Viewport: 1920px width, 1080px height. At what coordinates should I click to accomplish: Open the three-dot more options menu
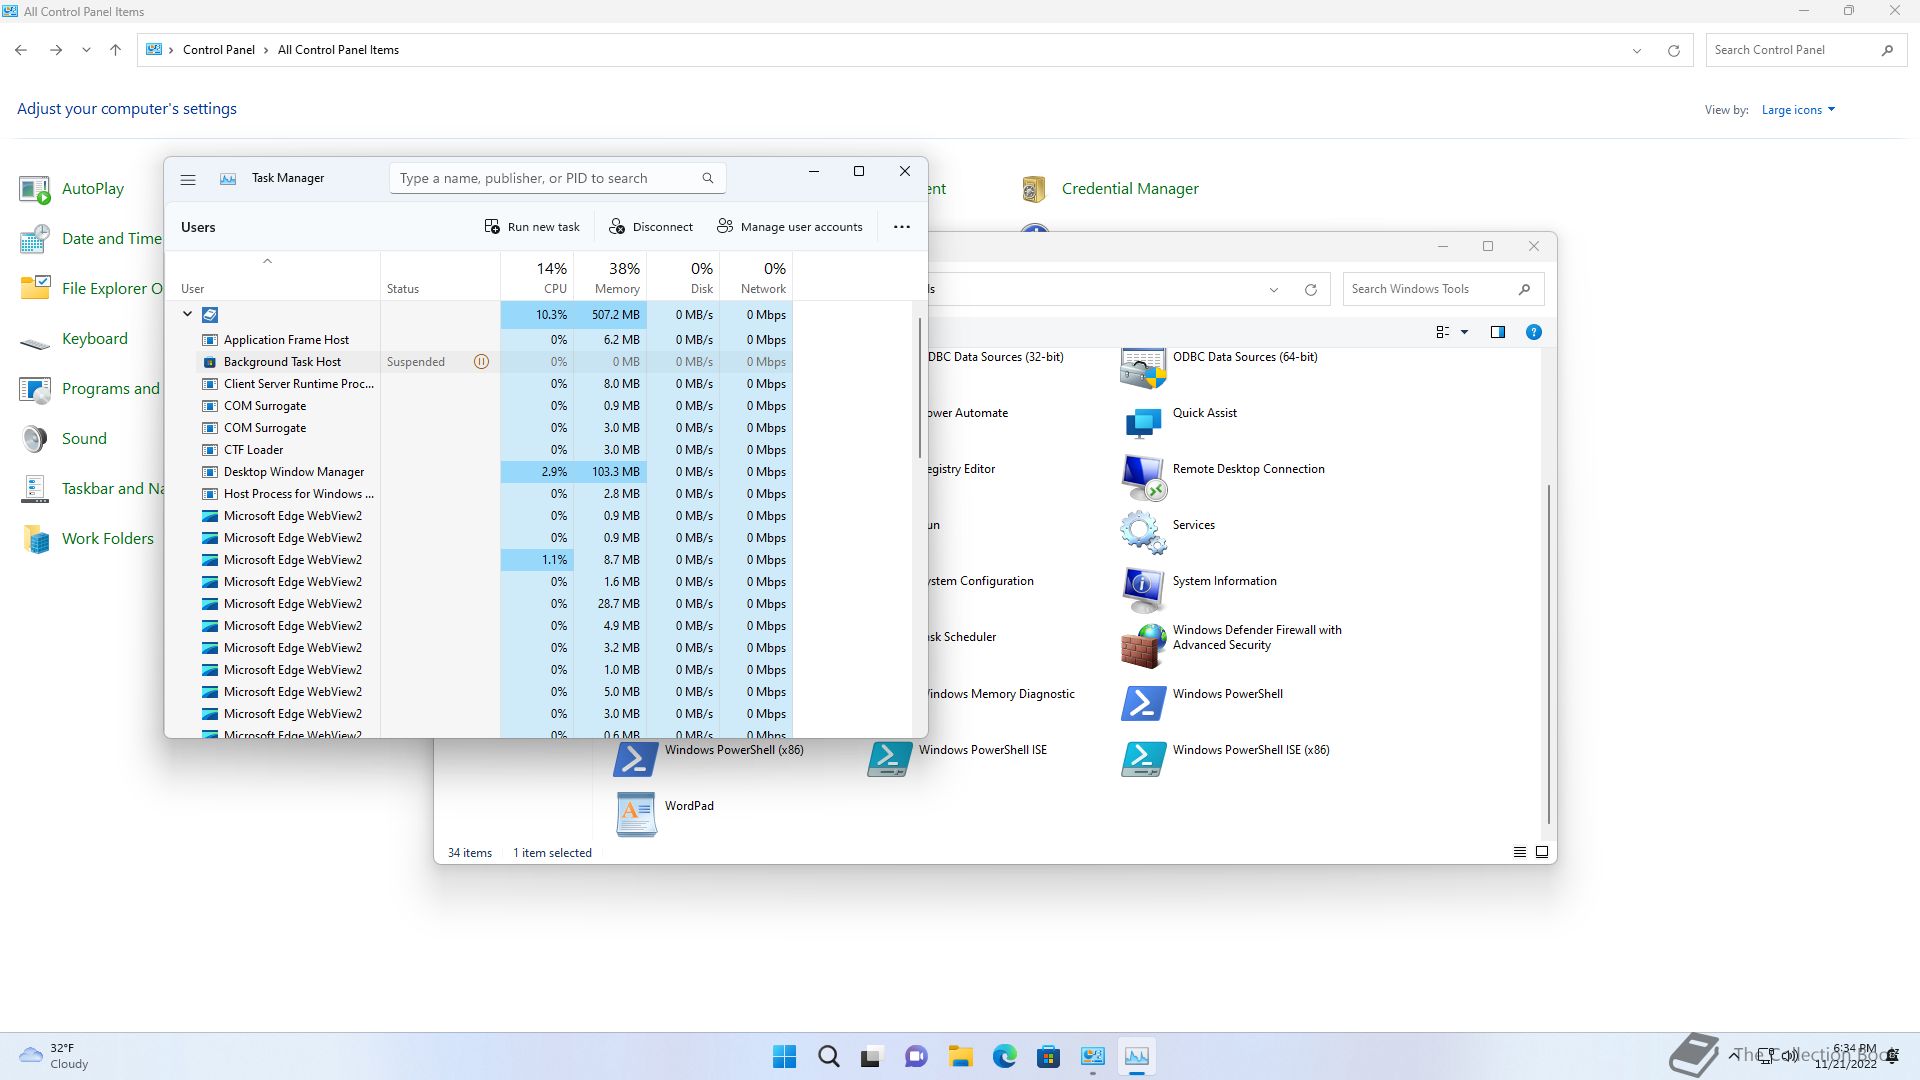pyautogui.click(x=902, y=227)
